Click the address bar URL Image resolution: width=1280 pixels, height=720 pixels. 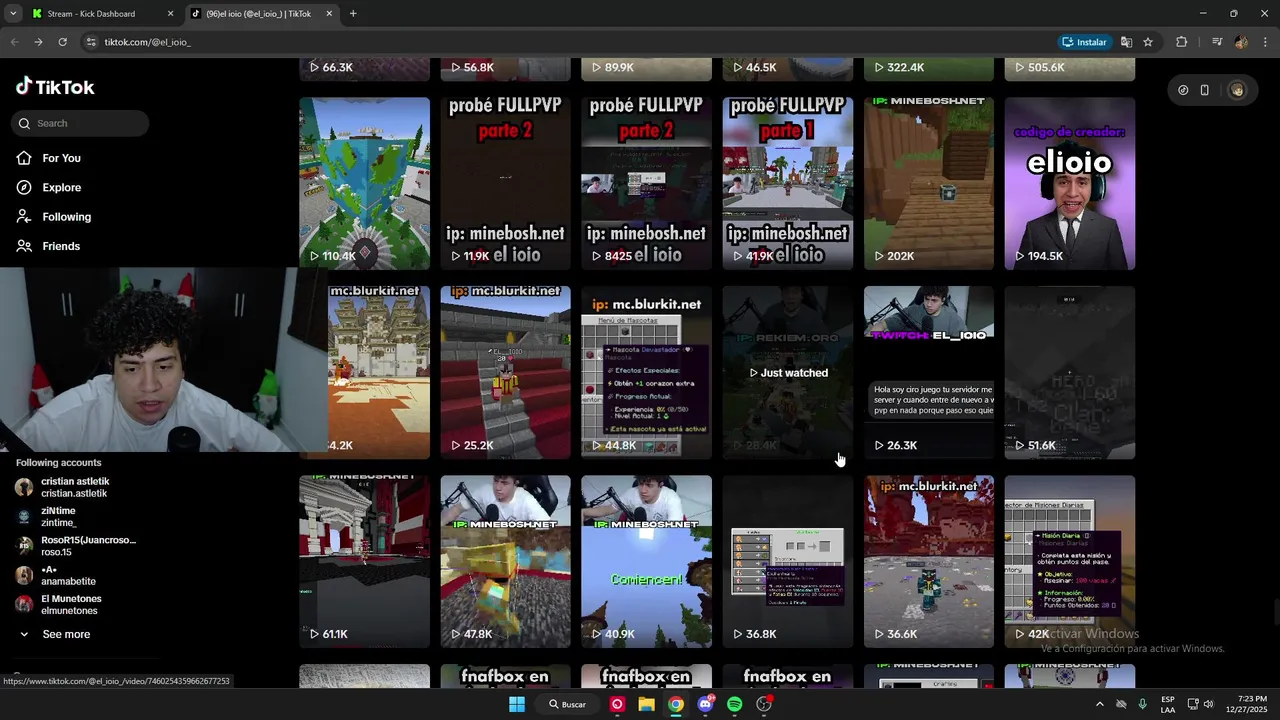(x=147, y=42)
